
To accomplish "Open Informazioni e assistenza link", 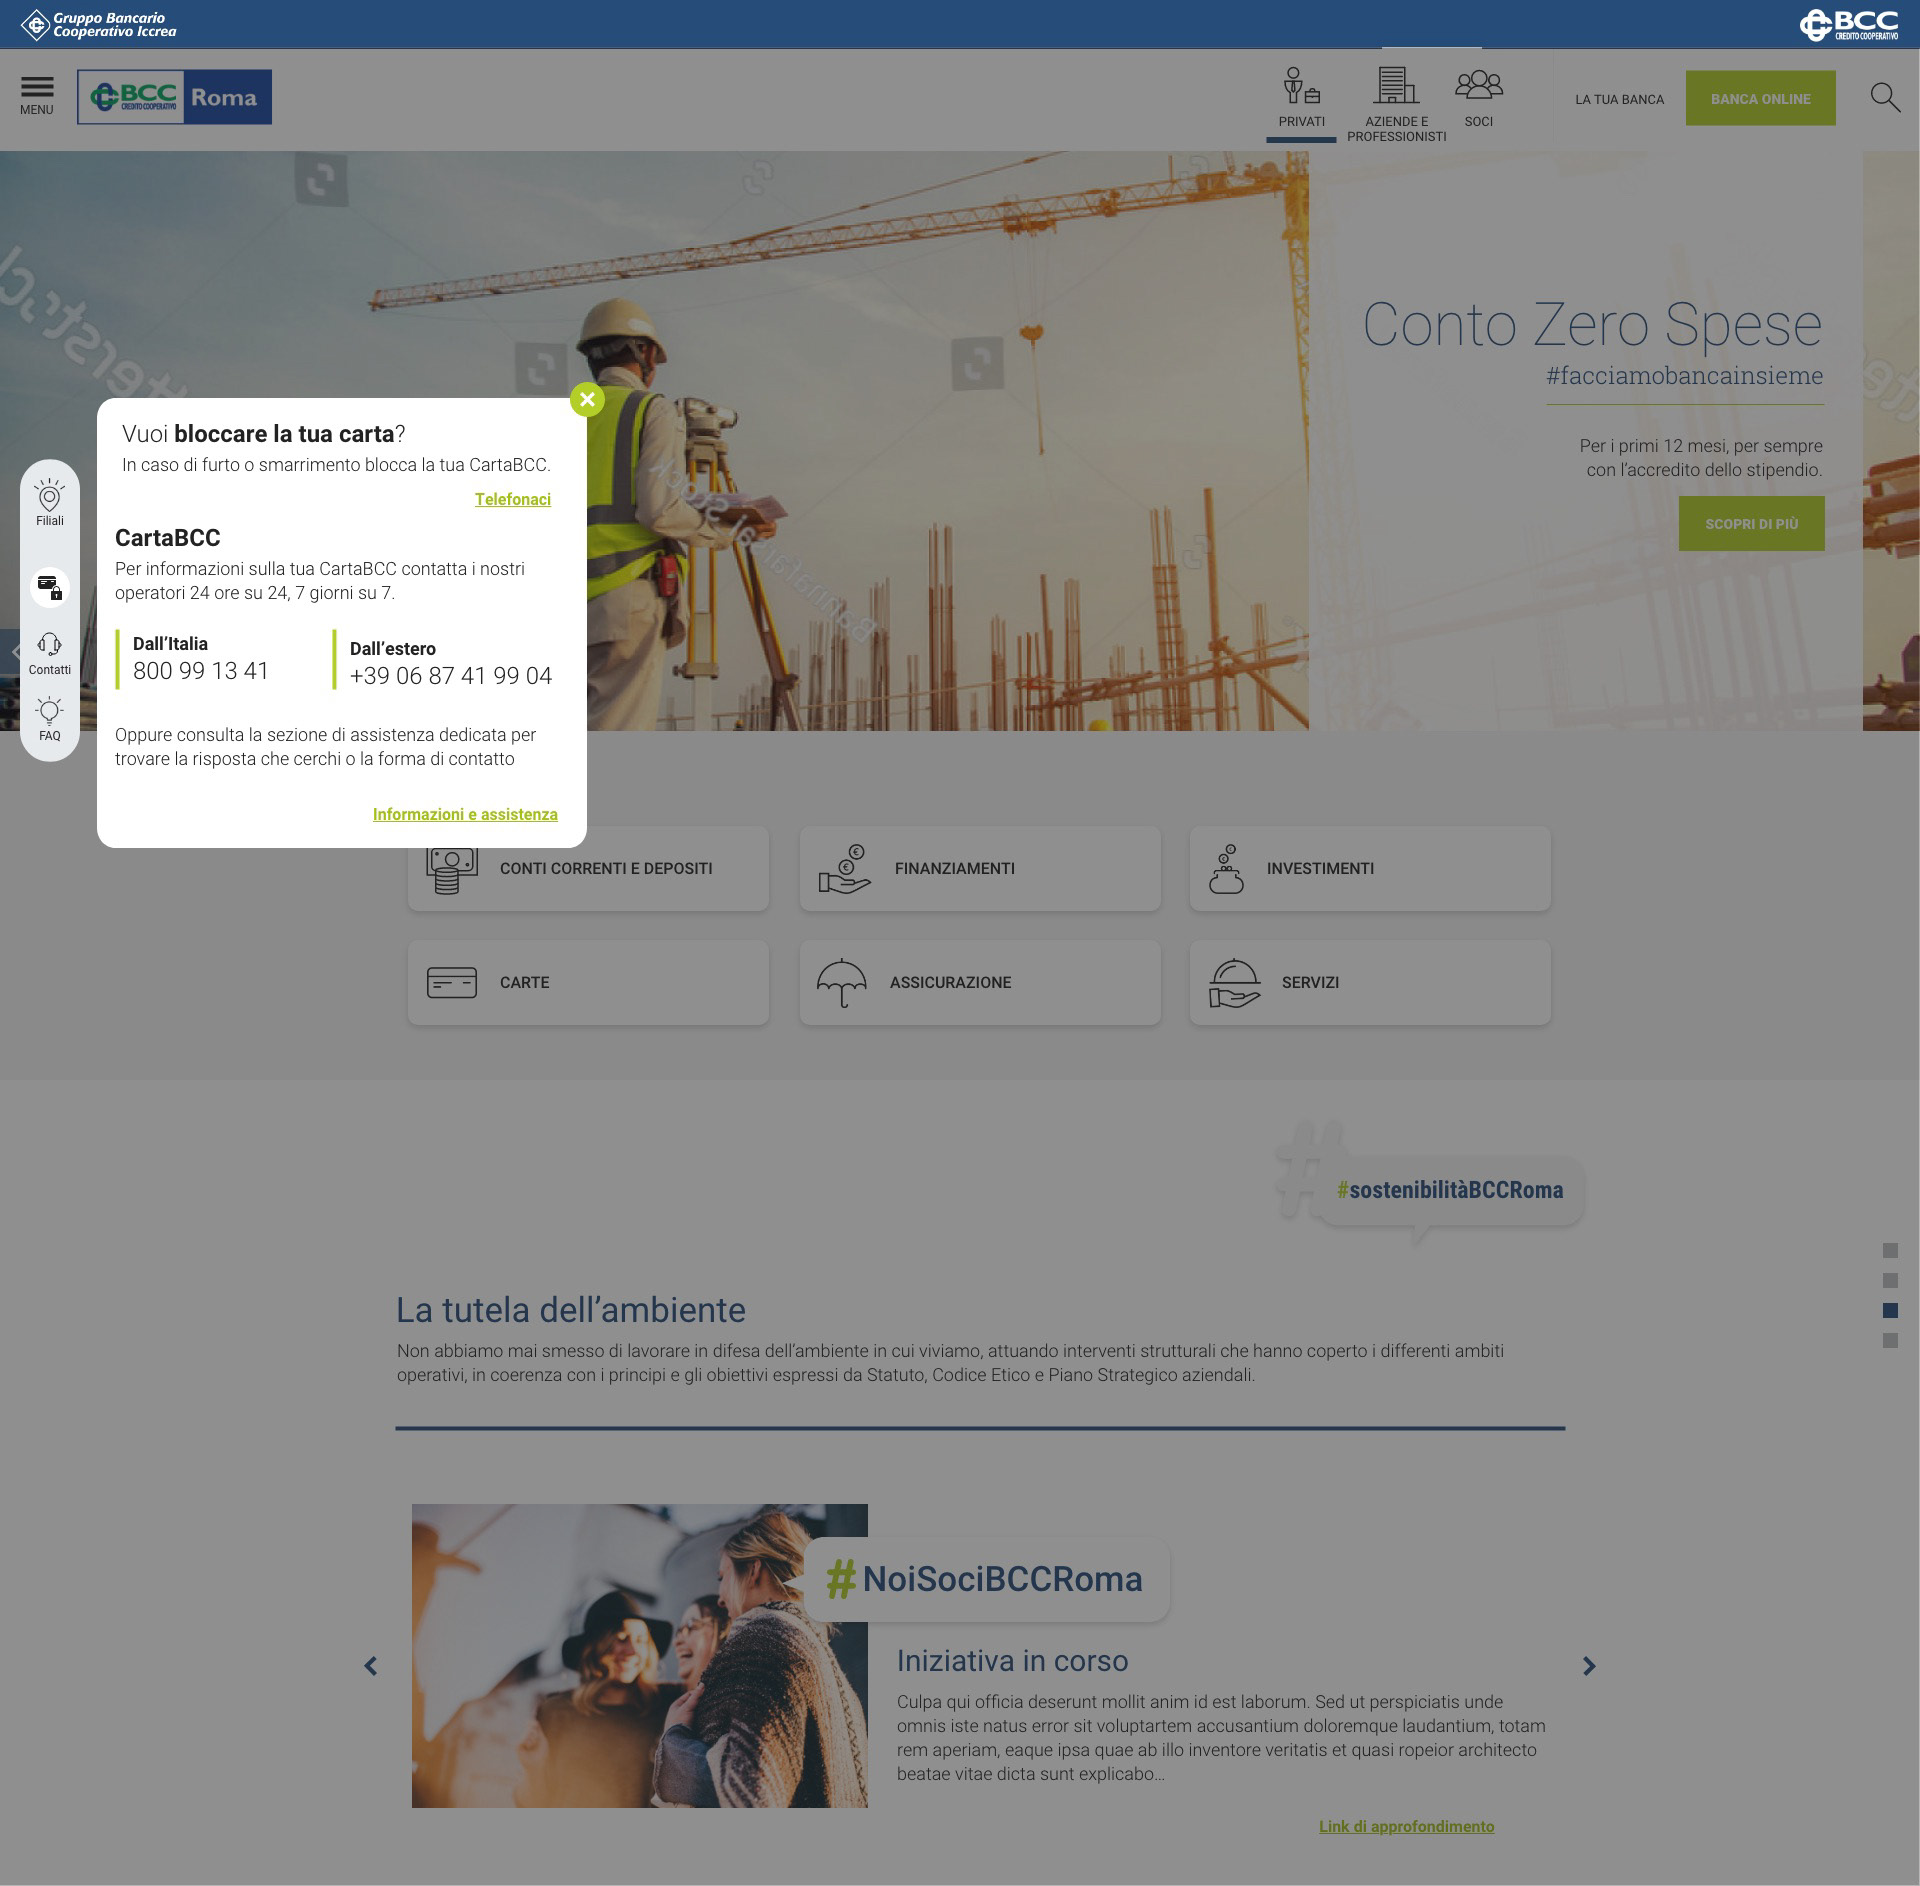I will pos(465,814).
